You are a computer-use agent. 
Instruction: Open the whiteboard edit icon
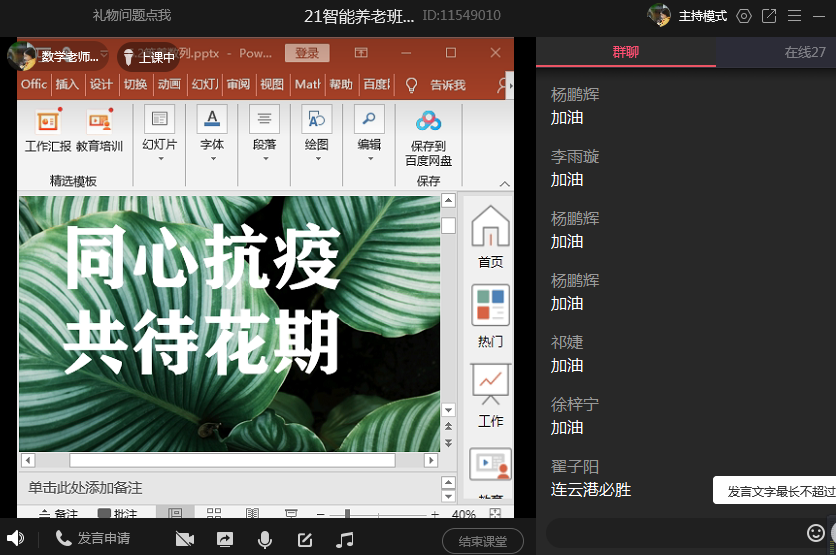pos(305,540)
